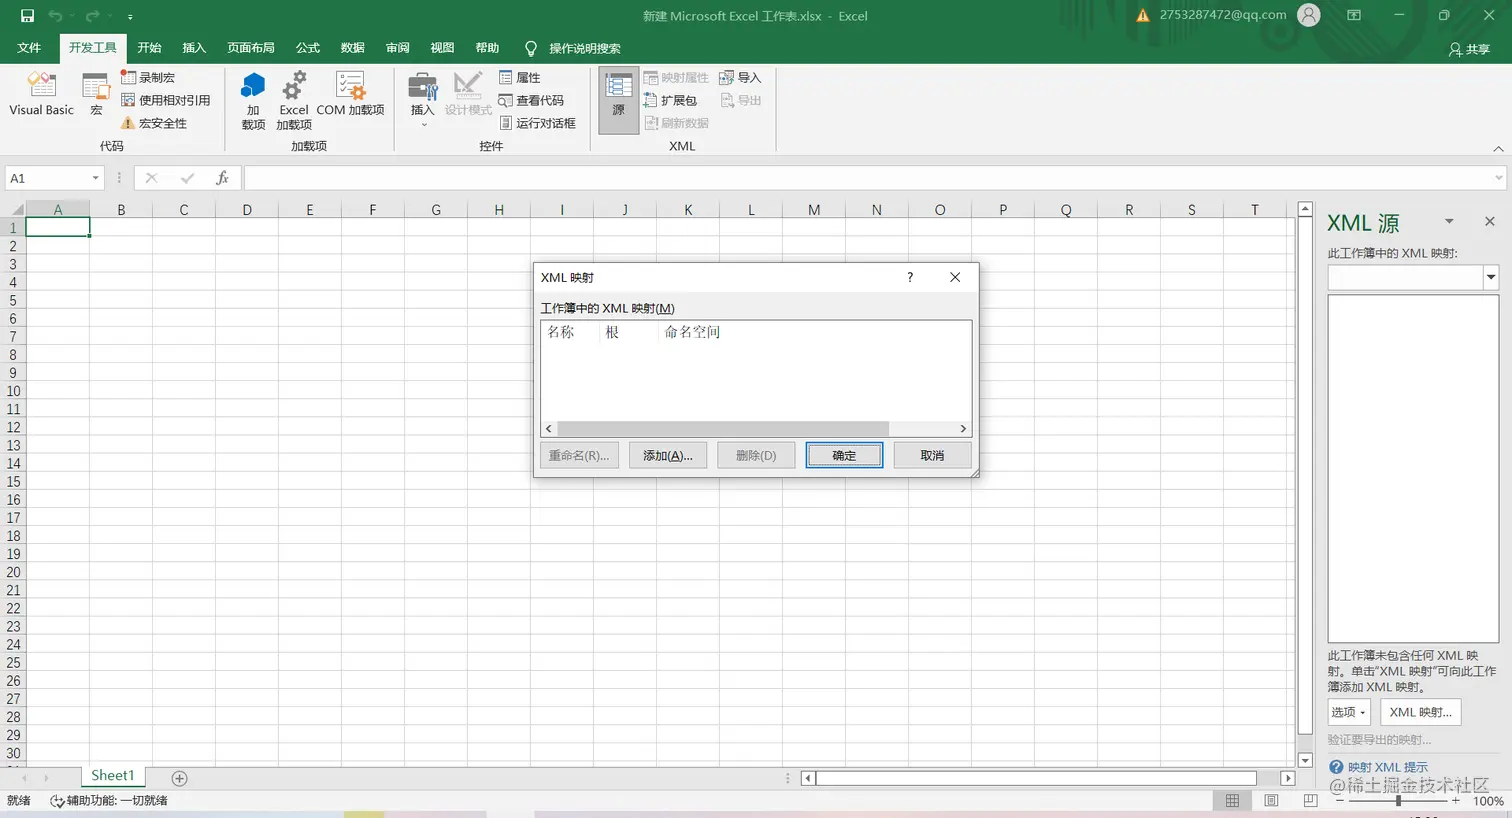Open the 映射 XML 提示 link
This screenshot has width=1512, height=818.
pos(1388,767)
